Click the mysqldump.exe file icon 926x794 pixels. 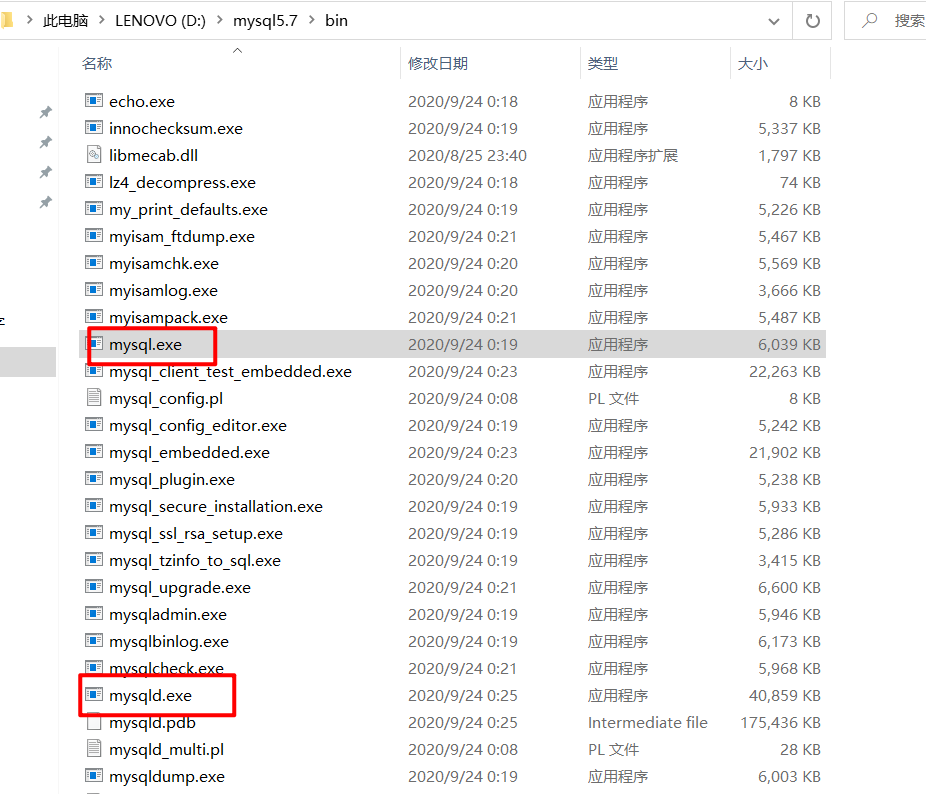tap(94, 775)
